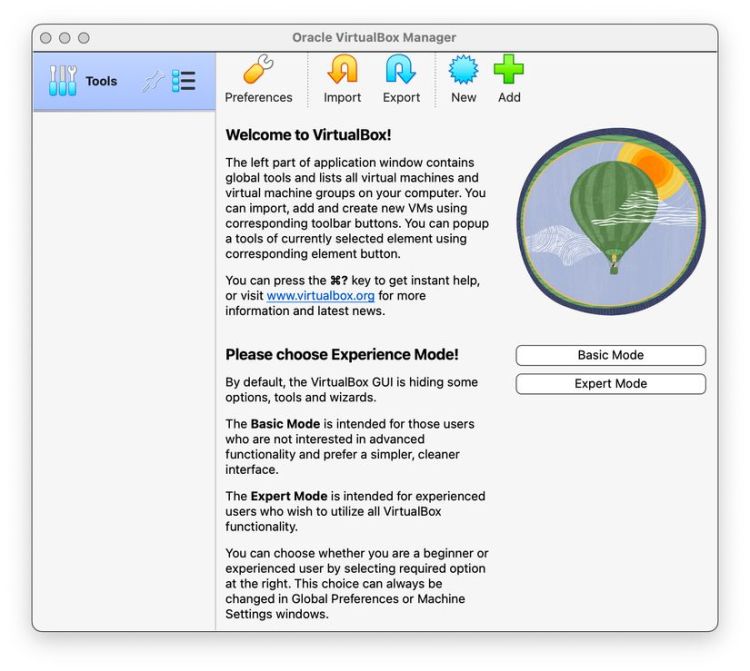This screenshot has width=750, height=671.
Task: Choose the Basic Mode button
Action: [x=610, y=355]
